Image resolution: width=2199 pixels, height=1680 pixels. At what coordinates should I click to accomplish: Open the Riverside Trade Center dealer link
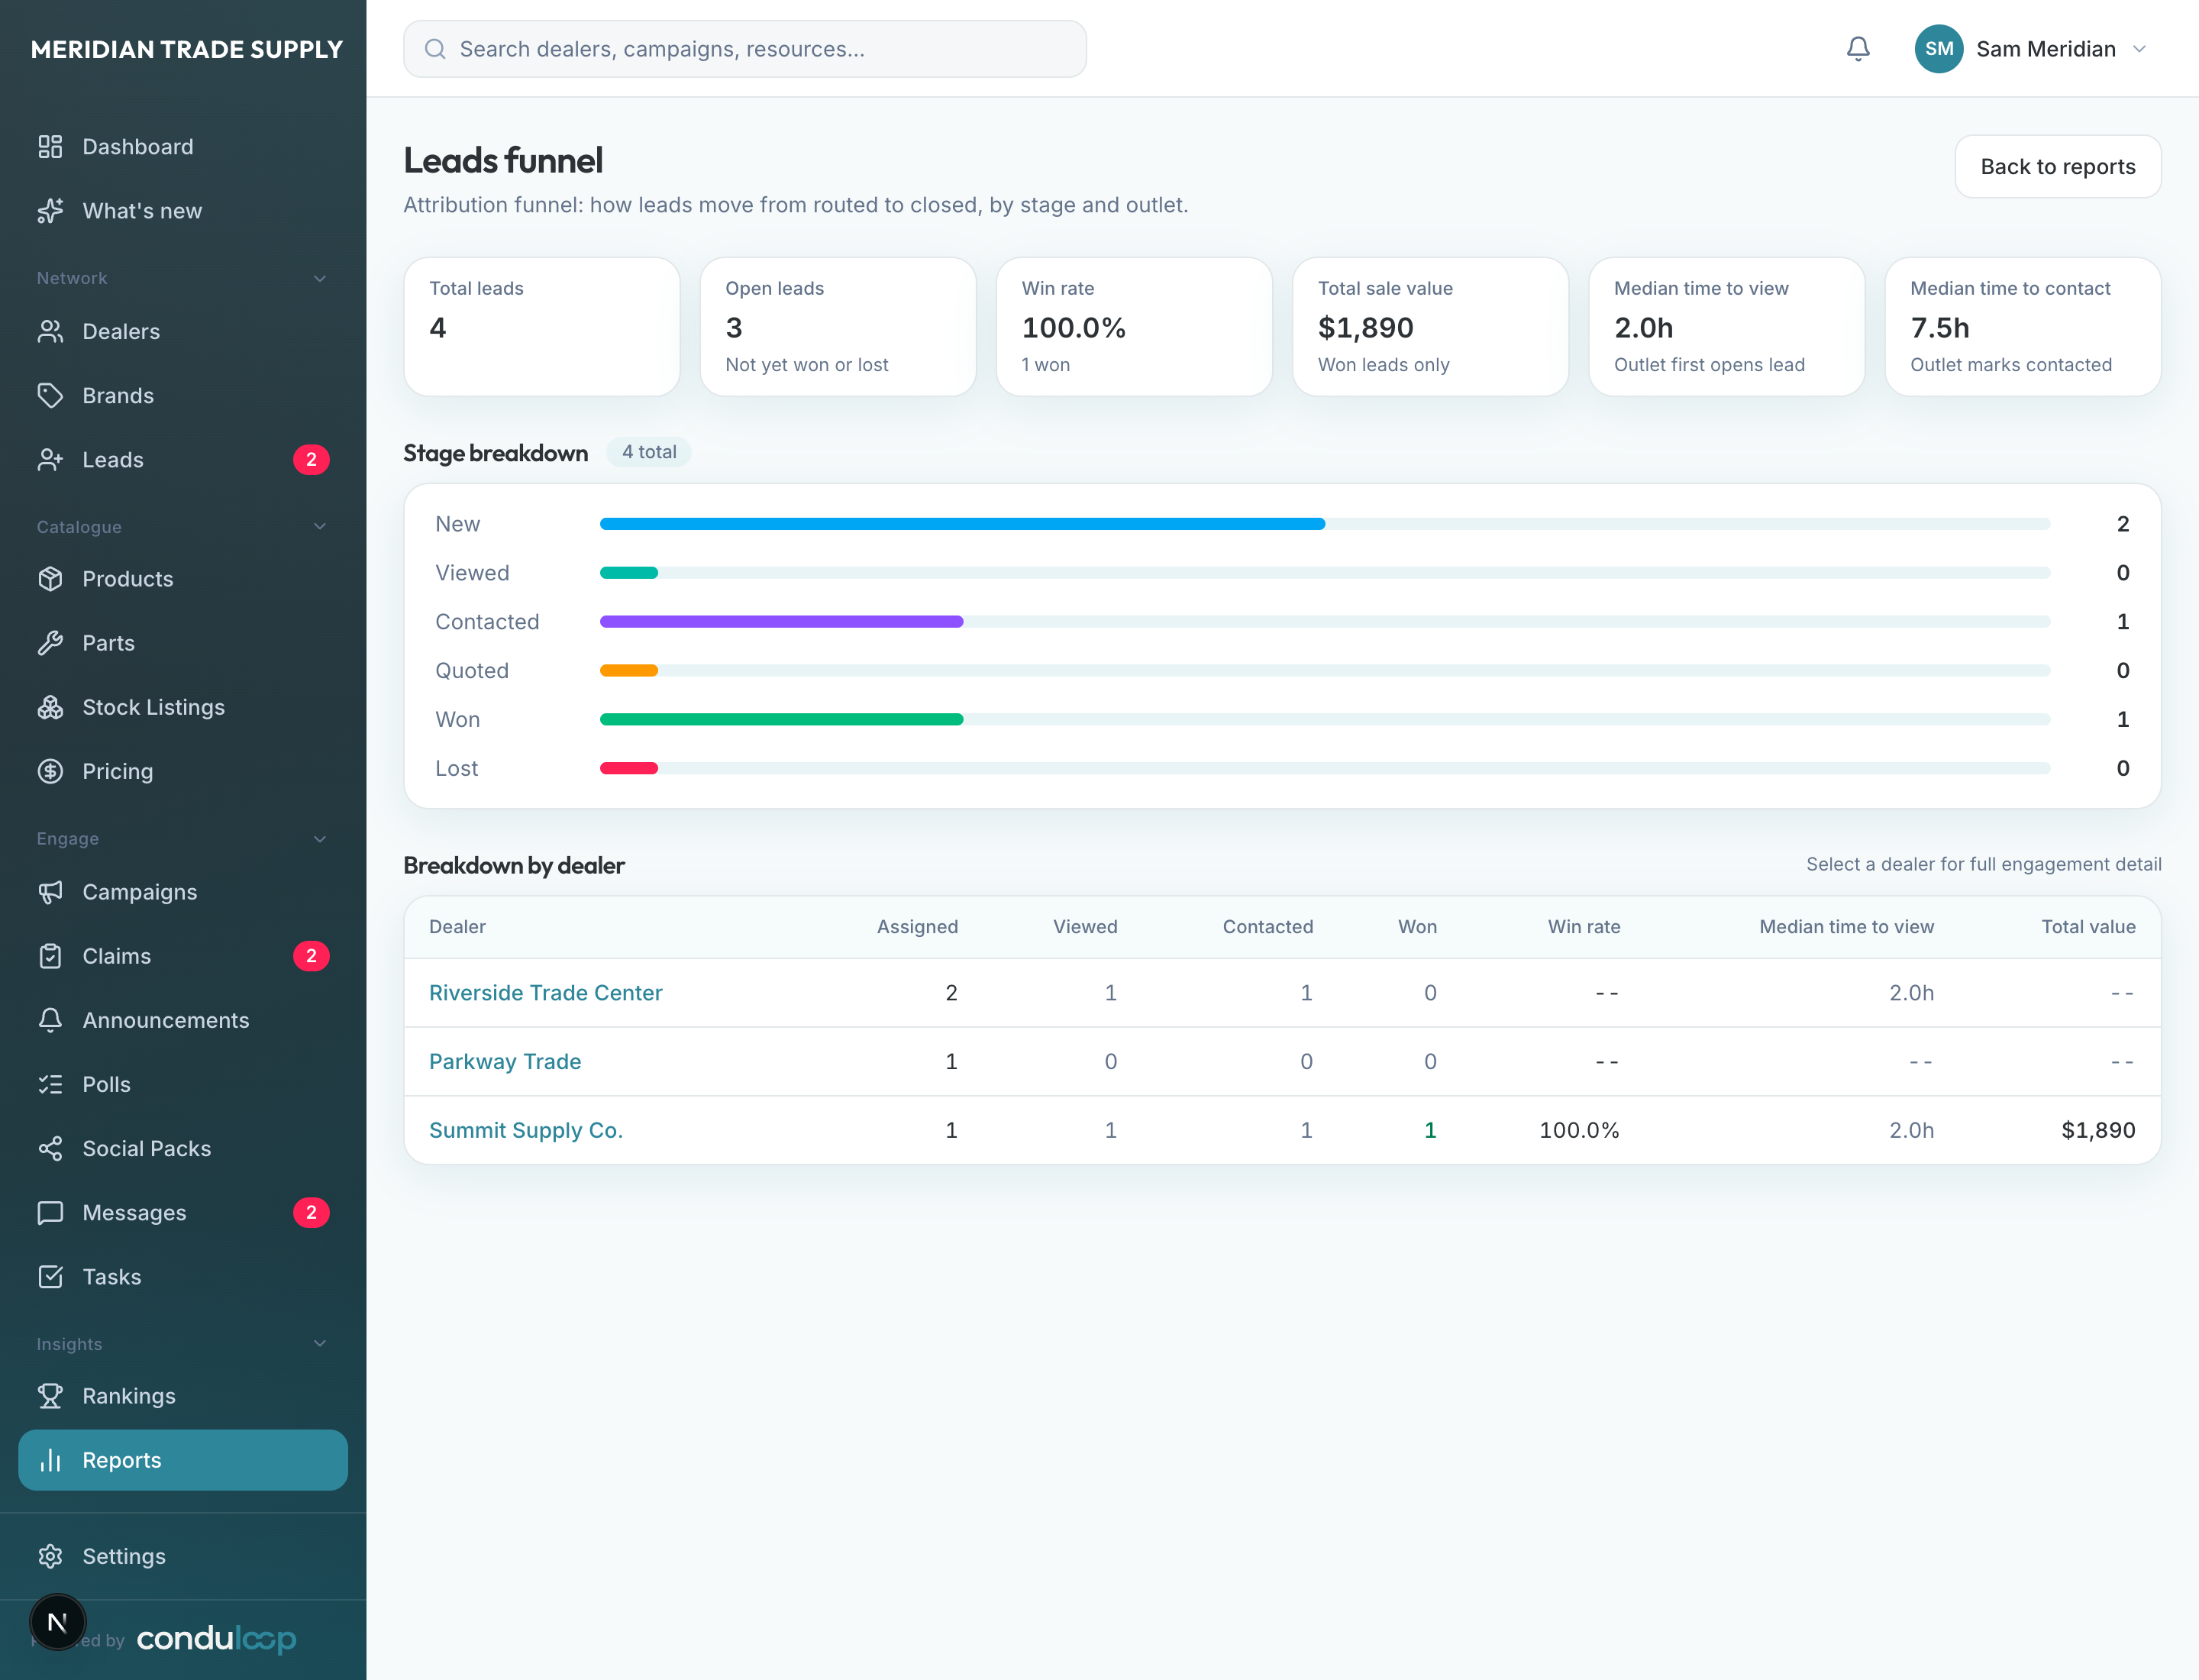[545, 992]
